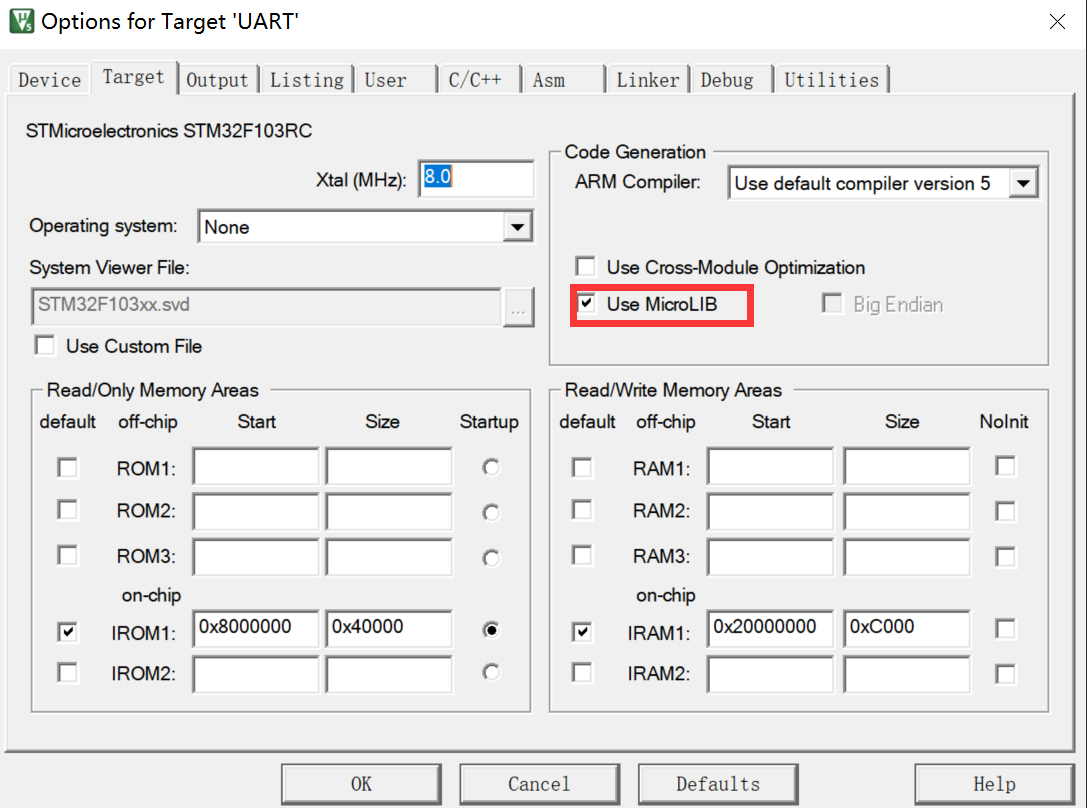
Task: Click the ROM1 Size field
Action: (389, 466)
